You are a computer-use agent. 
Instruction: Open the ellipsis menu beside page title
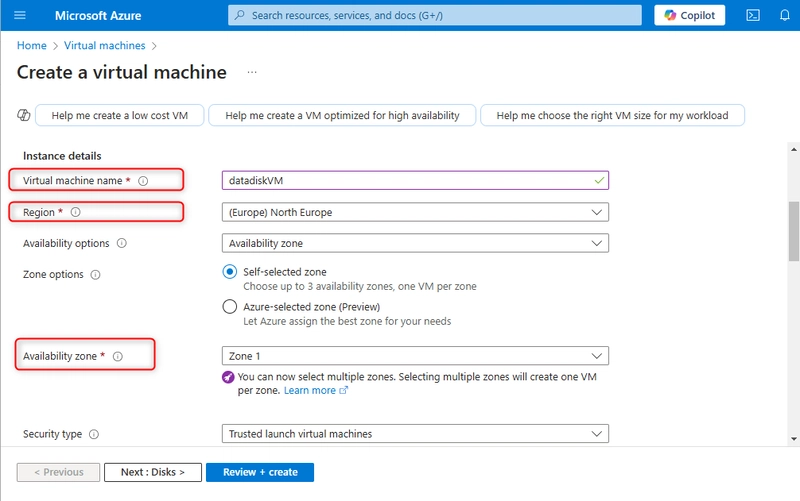[x=252, y=72]
